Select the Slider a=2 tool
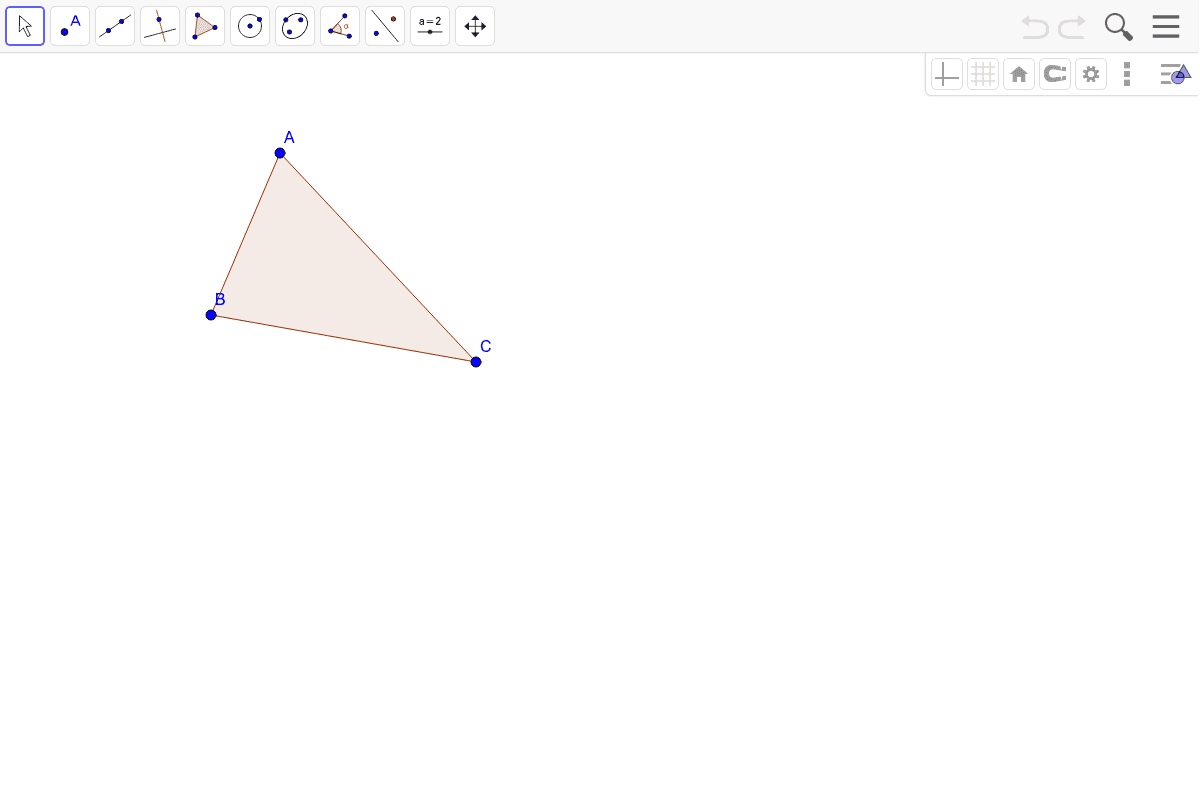The height and width of the screenshot is (800, 1200). [x=430, y=26]
